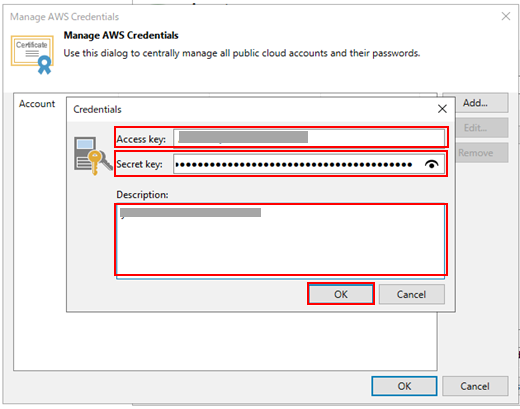Click Cancel in Manage AWS Credentials window
This screenshot has height=409, width=520.
pyautogui.click(x=475, y=386)
